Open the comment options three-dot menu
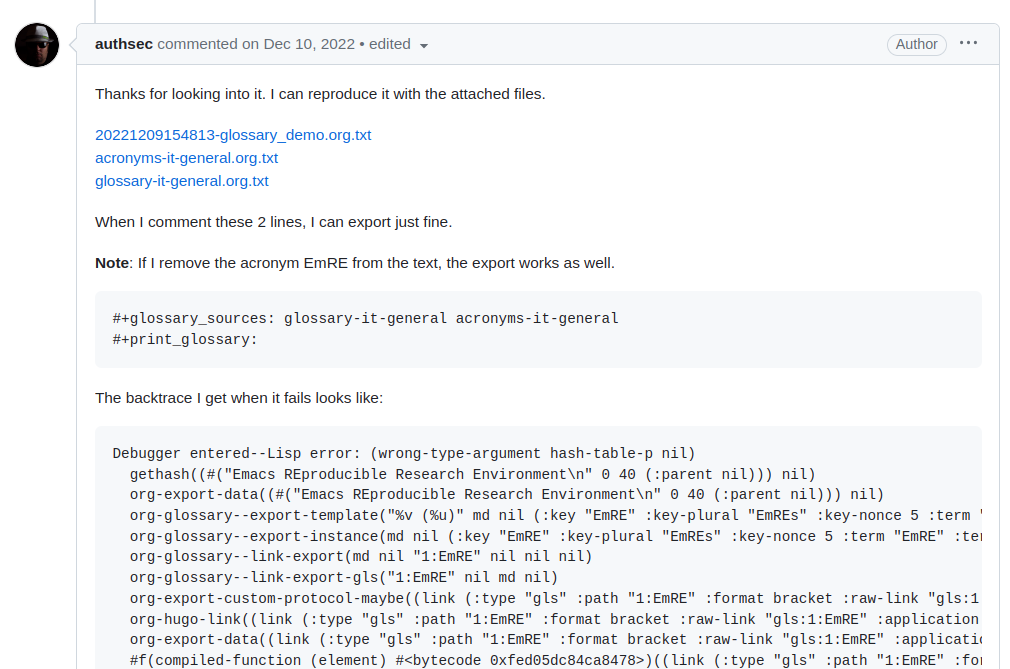Image resolution: width=1010 pixels, height=669 pixels. tap(968, 43)
